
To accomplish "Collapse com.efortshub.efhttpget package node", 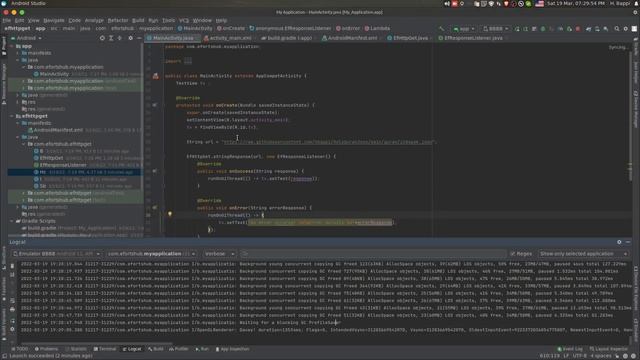I will coord(24,144).
